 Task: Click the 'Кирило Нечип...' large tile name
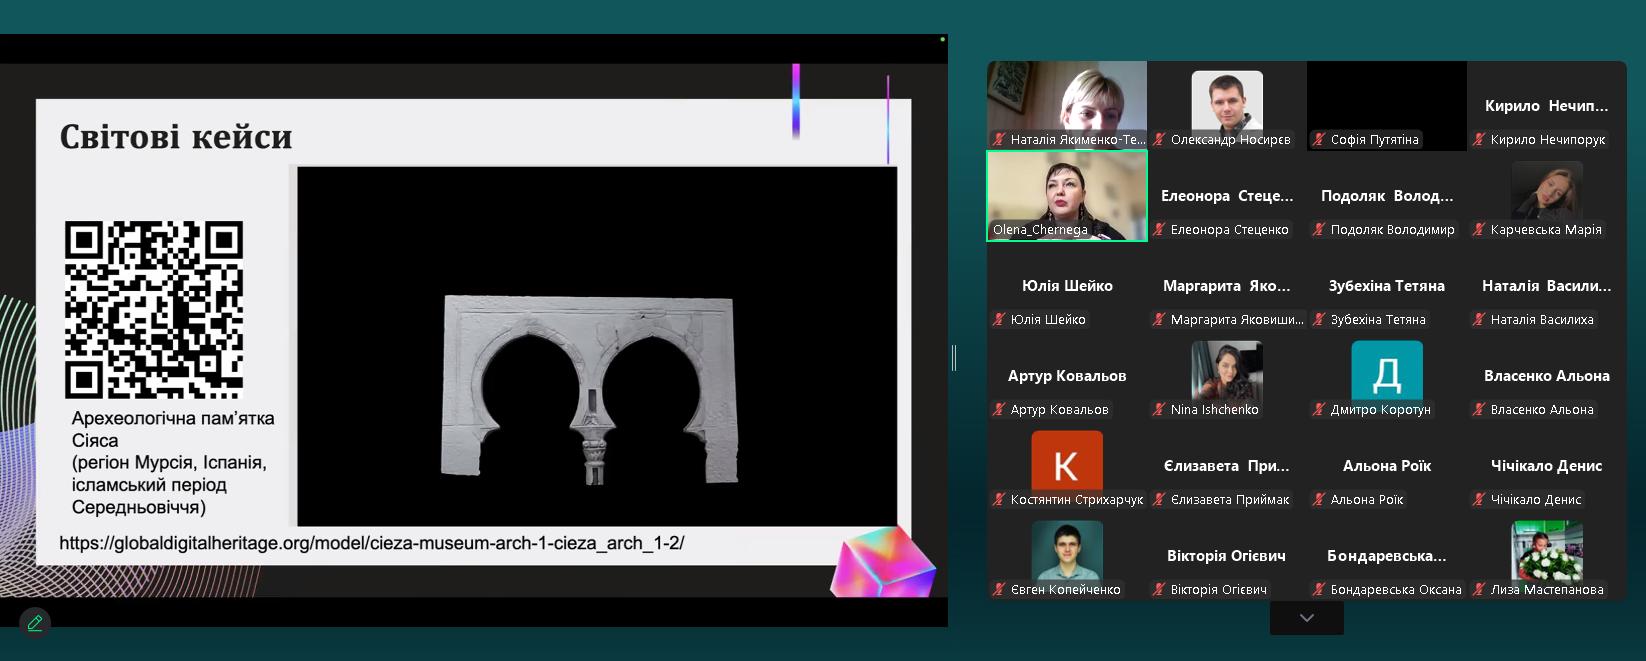pos(1547,106)
